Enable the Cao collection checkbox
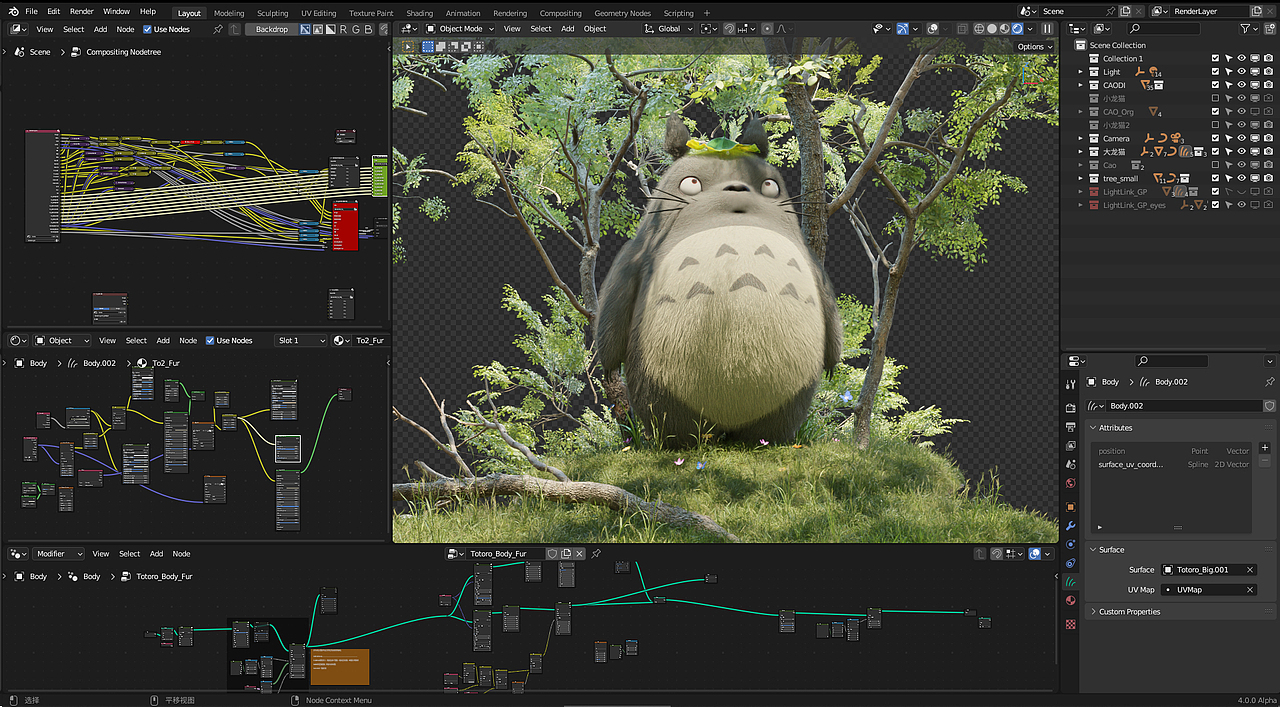The image size is (1280, 707). tap(1216, 165)
